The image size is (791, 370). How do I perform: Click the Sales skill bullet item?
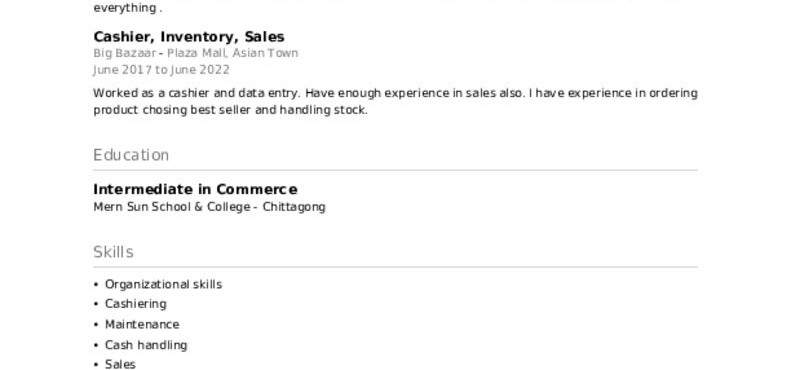pyautogui.click(x=120, y=364)
